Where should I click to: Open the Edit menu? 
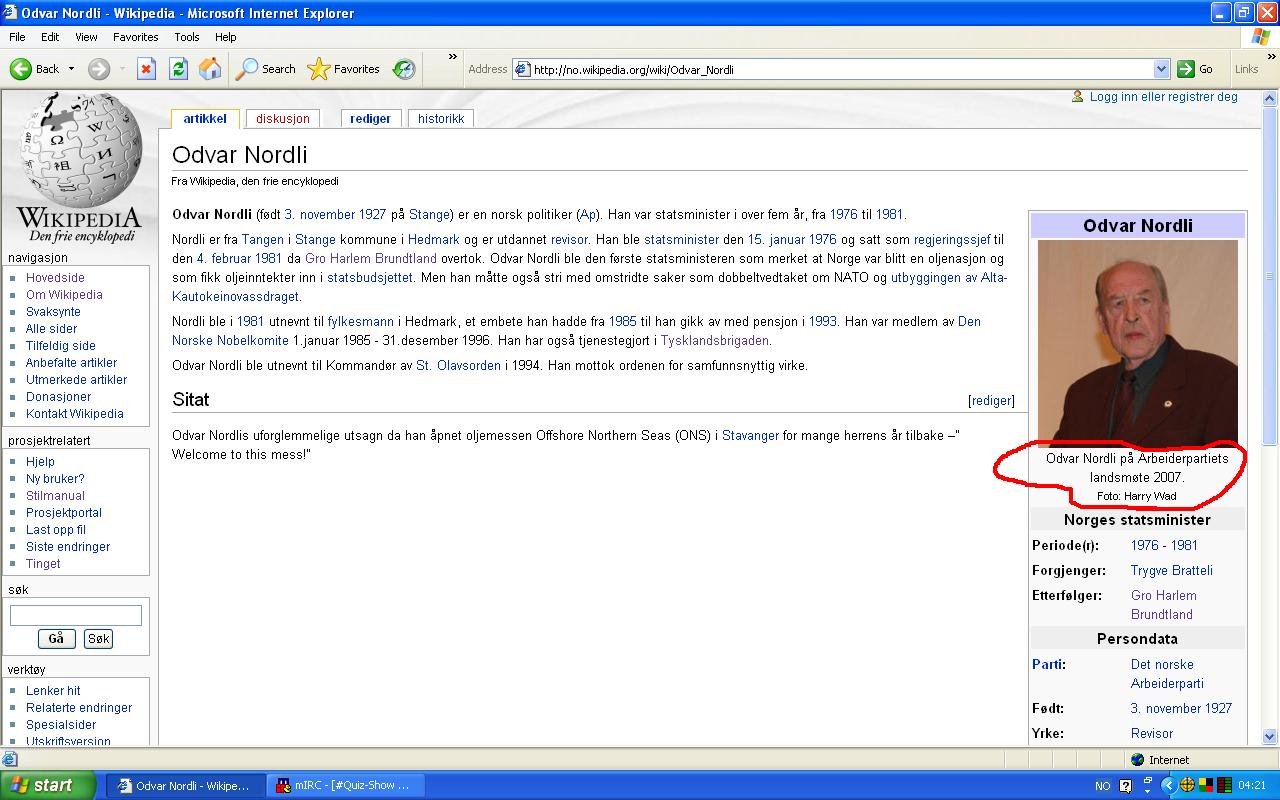pyautogui.click(x=50, y=37)
